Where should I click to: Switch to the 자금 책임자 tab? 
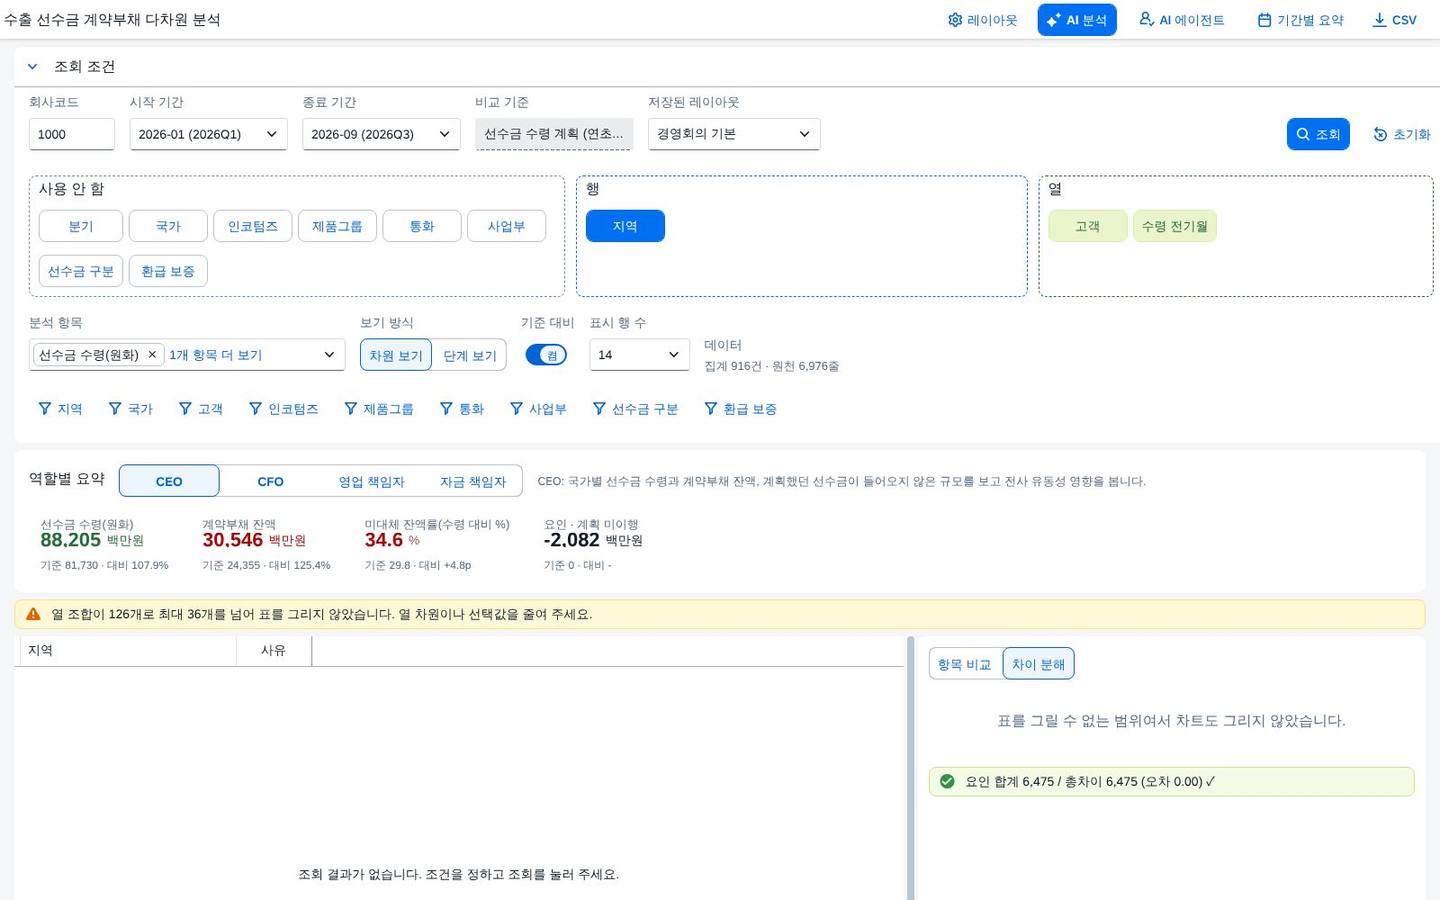[x=472, y=481]
